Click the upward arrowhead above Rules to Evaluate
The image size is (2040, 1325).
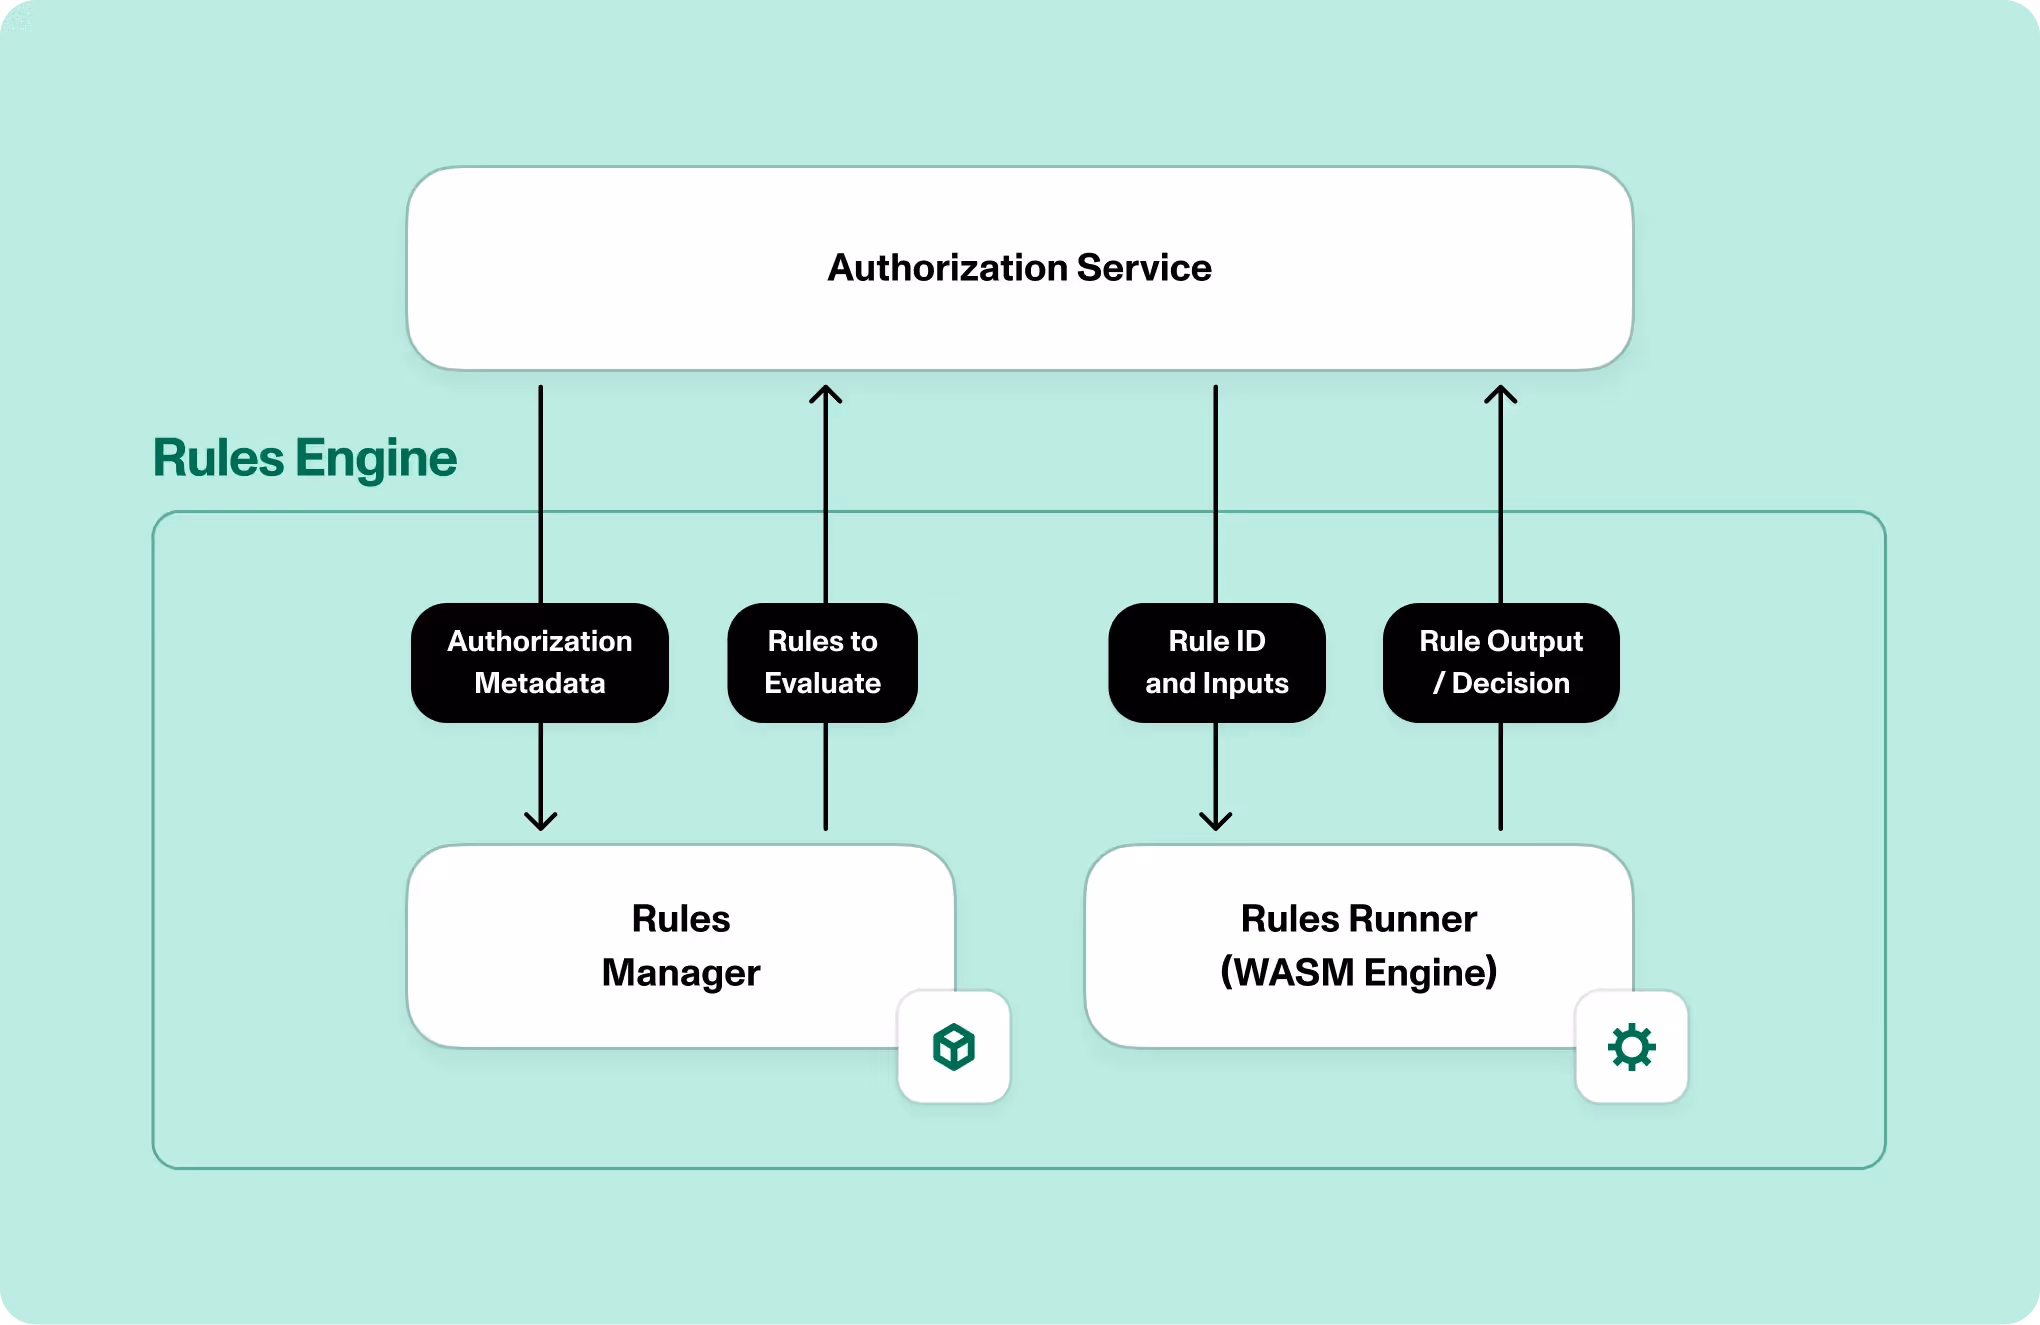tap(825, 396)
